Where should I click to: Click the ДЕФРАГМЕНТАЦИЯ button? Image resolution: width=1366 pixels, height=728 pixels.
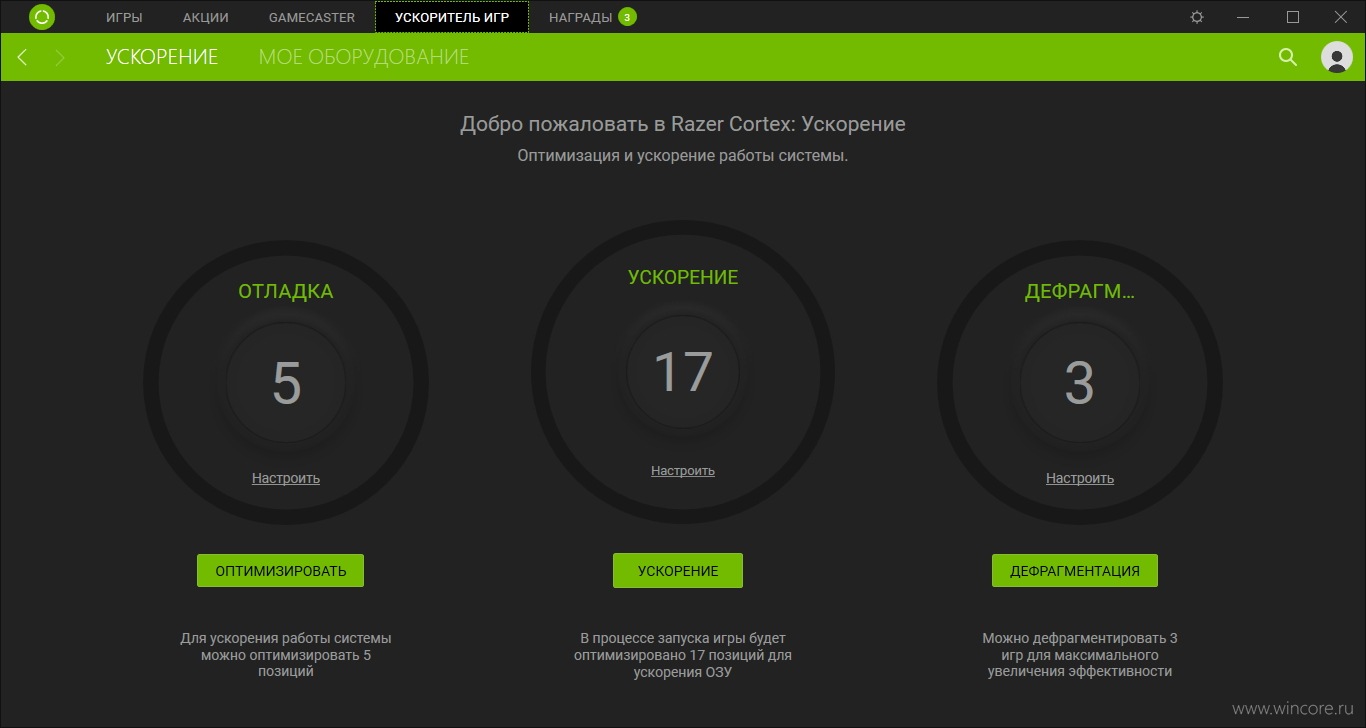[1075, 571]
